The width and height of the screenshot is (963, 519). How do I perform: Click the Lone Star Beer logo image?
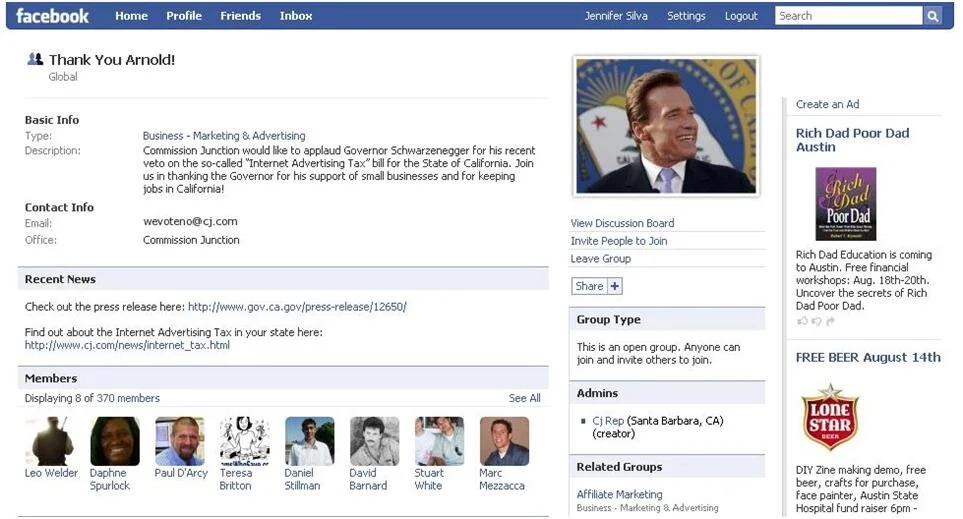pos(830,418)
